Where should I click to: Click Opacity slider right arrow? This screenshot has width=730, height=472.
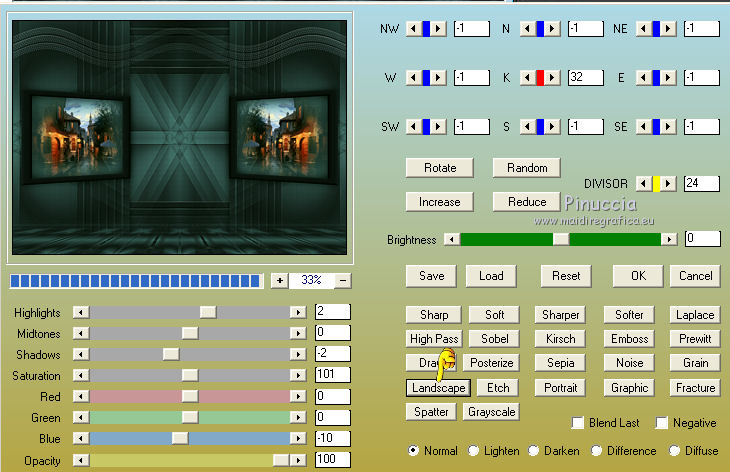pyautogui.click(x=298, y=460)
